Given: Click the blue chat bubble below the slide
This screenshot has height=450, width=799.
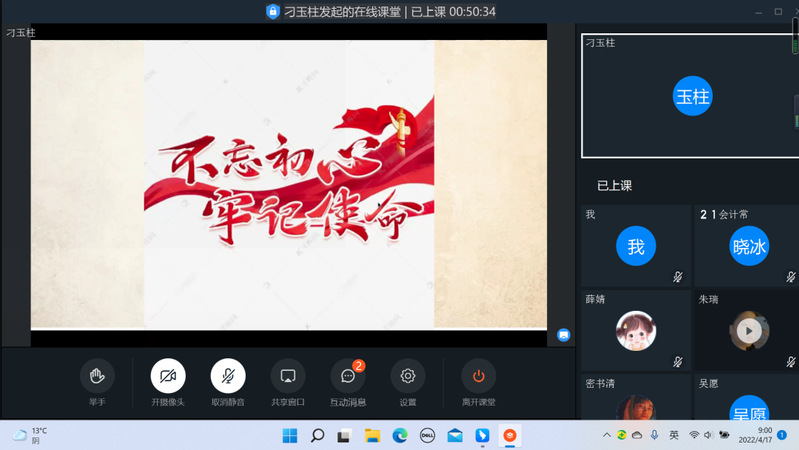Looking at the screenshot, I should point(564,335).
